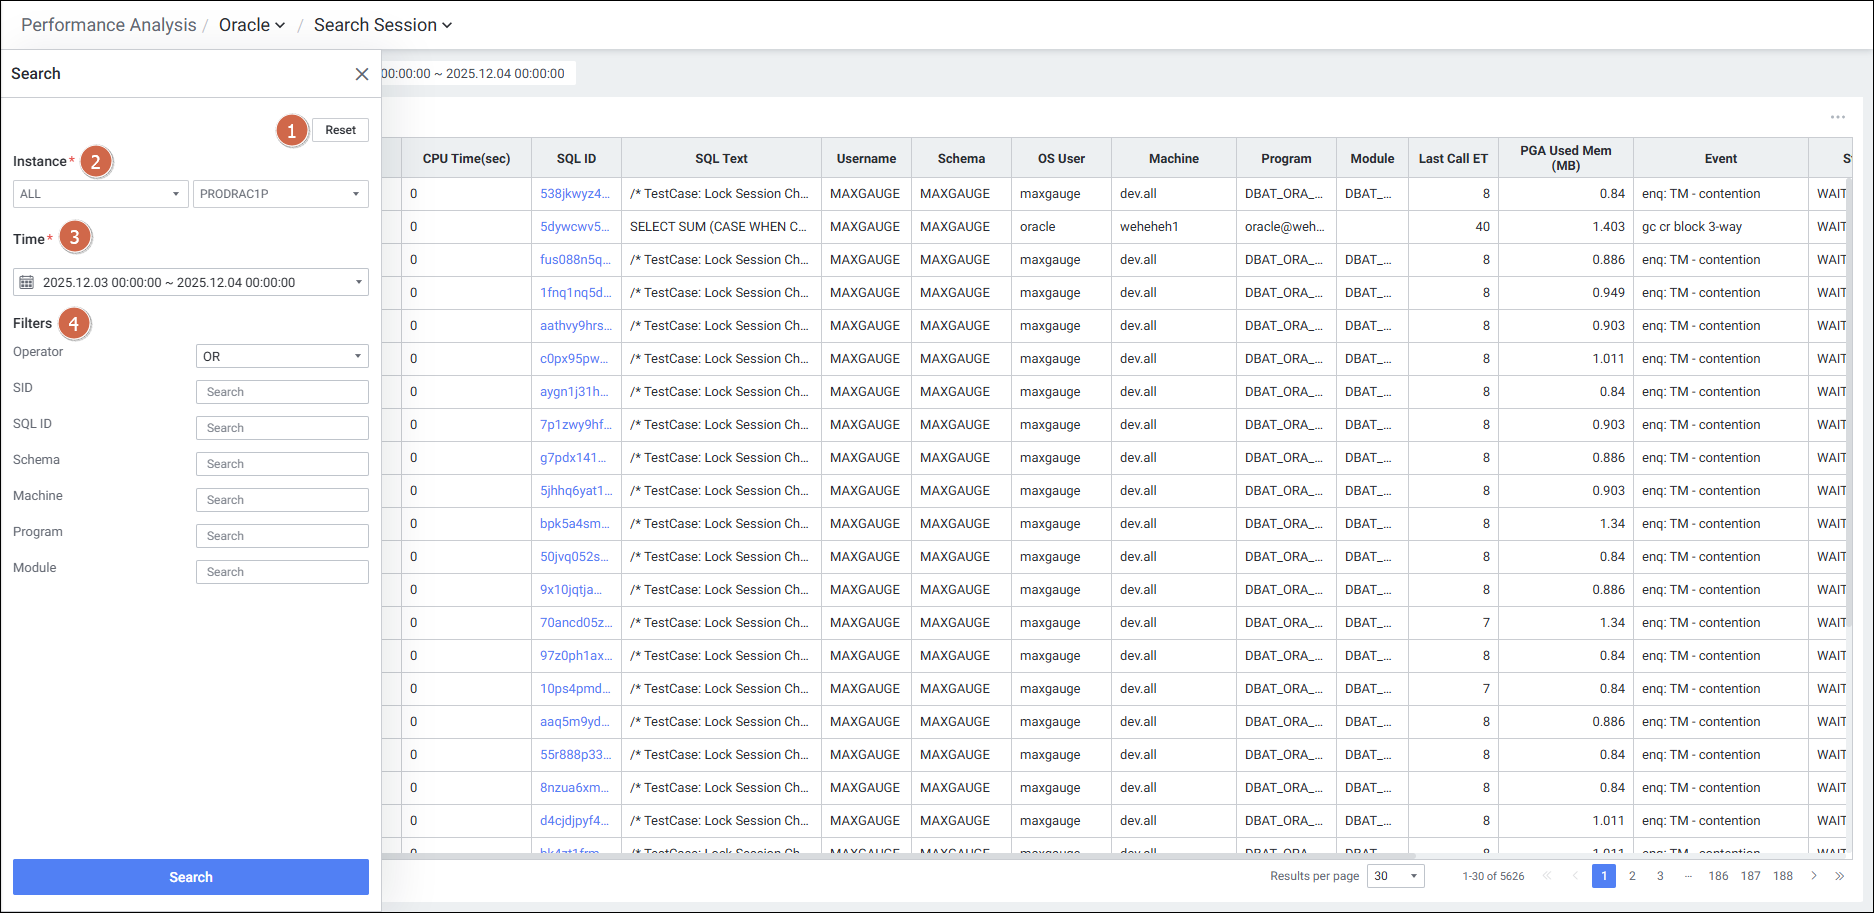Open the Oracle breadcrumb menu
This screenshot has height=913, width=1874.
click(x=252, y=25)
